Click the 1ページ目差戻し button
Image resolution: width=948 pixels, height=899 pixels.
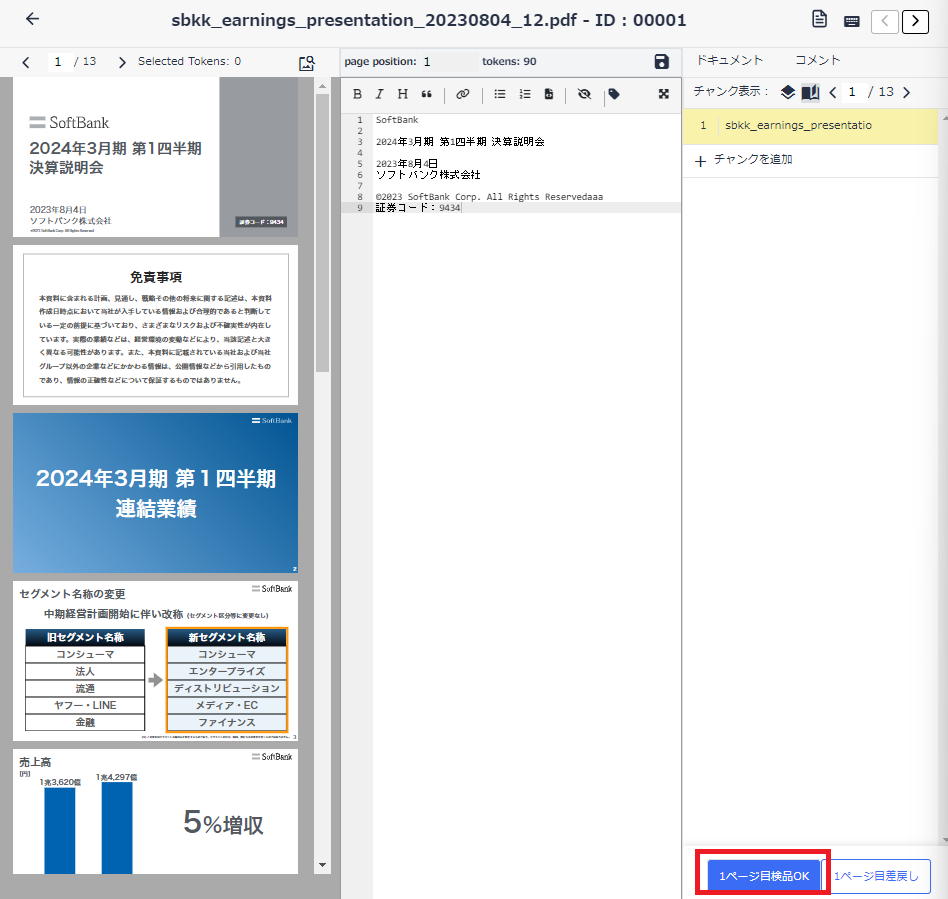[x=876, y=876]
